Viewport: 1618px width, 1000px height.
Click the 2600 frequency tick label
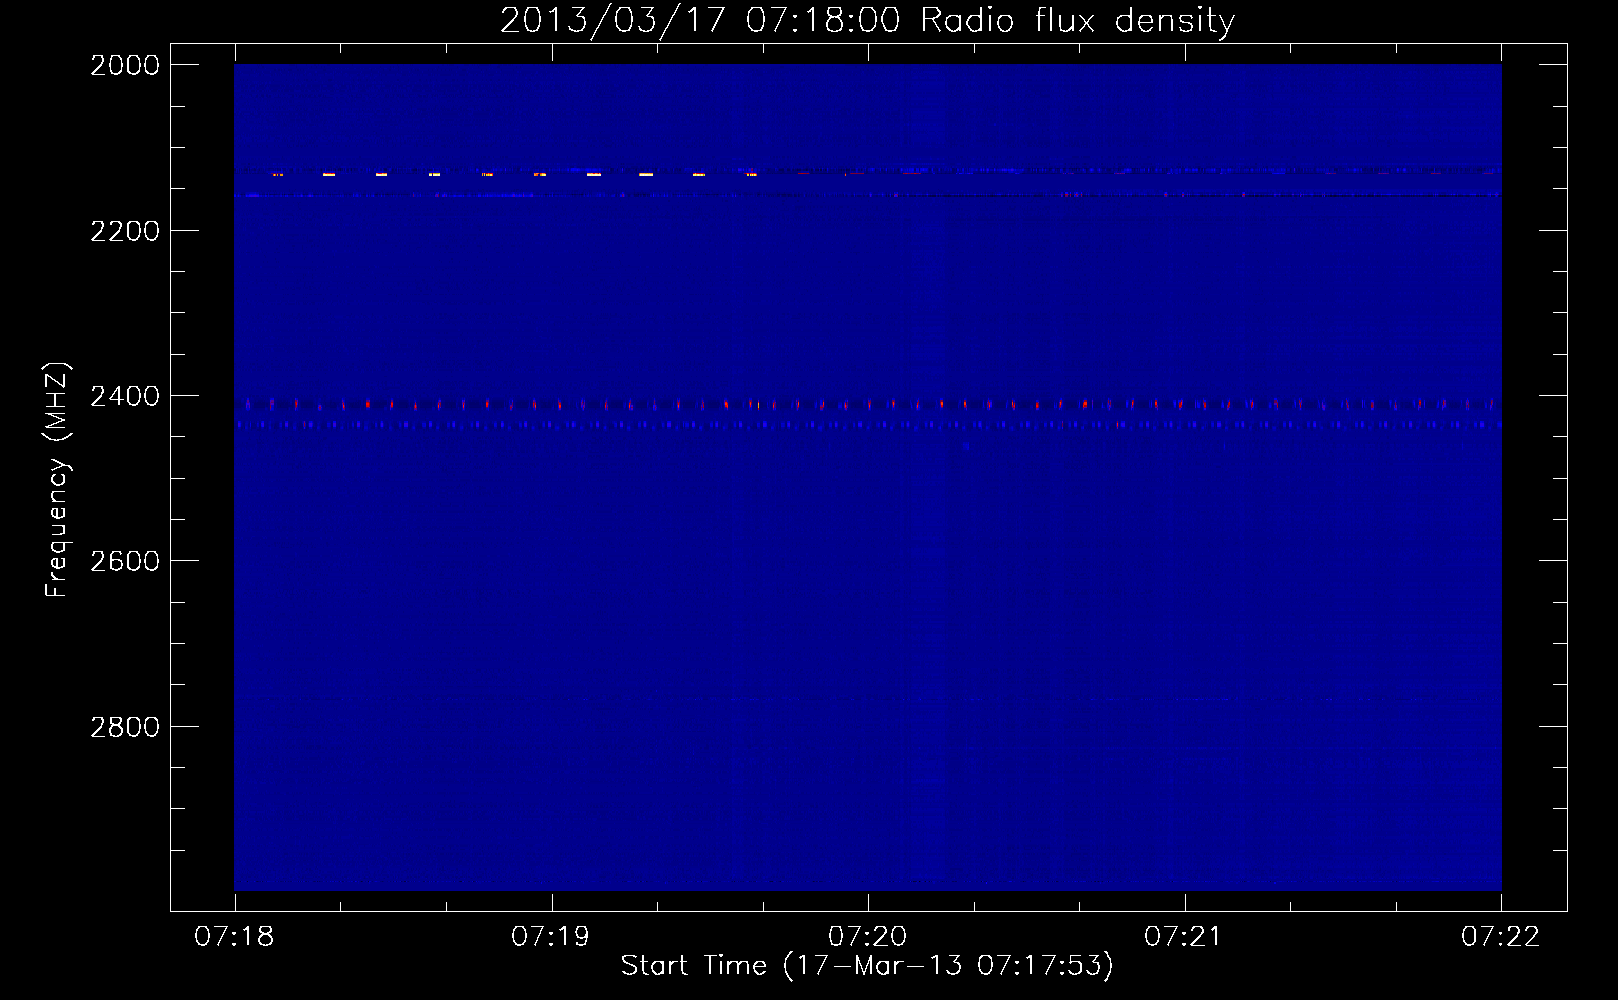pos(125,561)
